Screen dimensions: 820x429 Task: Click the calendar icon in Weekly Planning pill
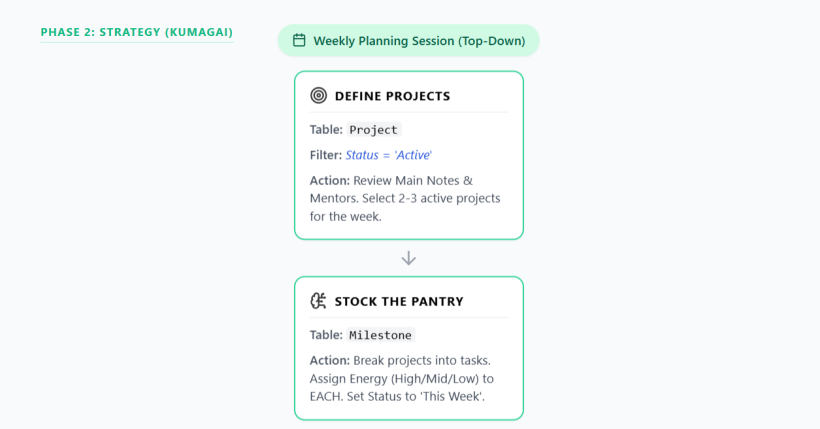tap(299, 40)
